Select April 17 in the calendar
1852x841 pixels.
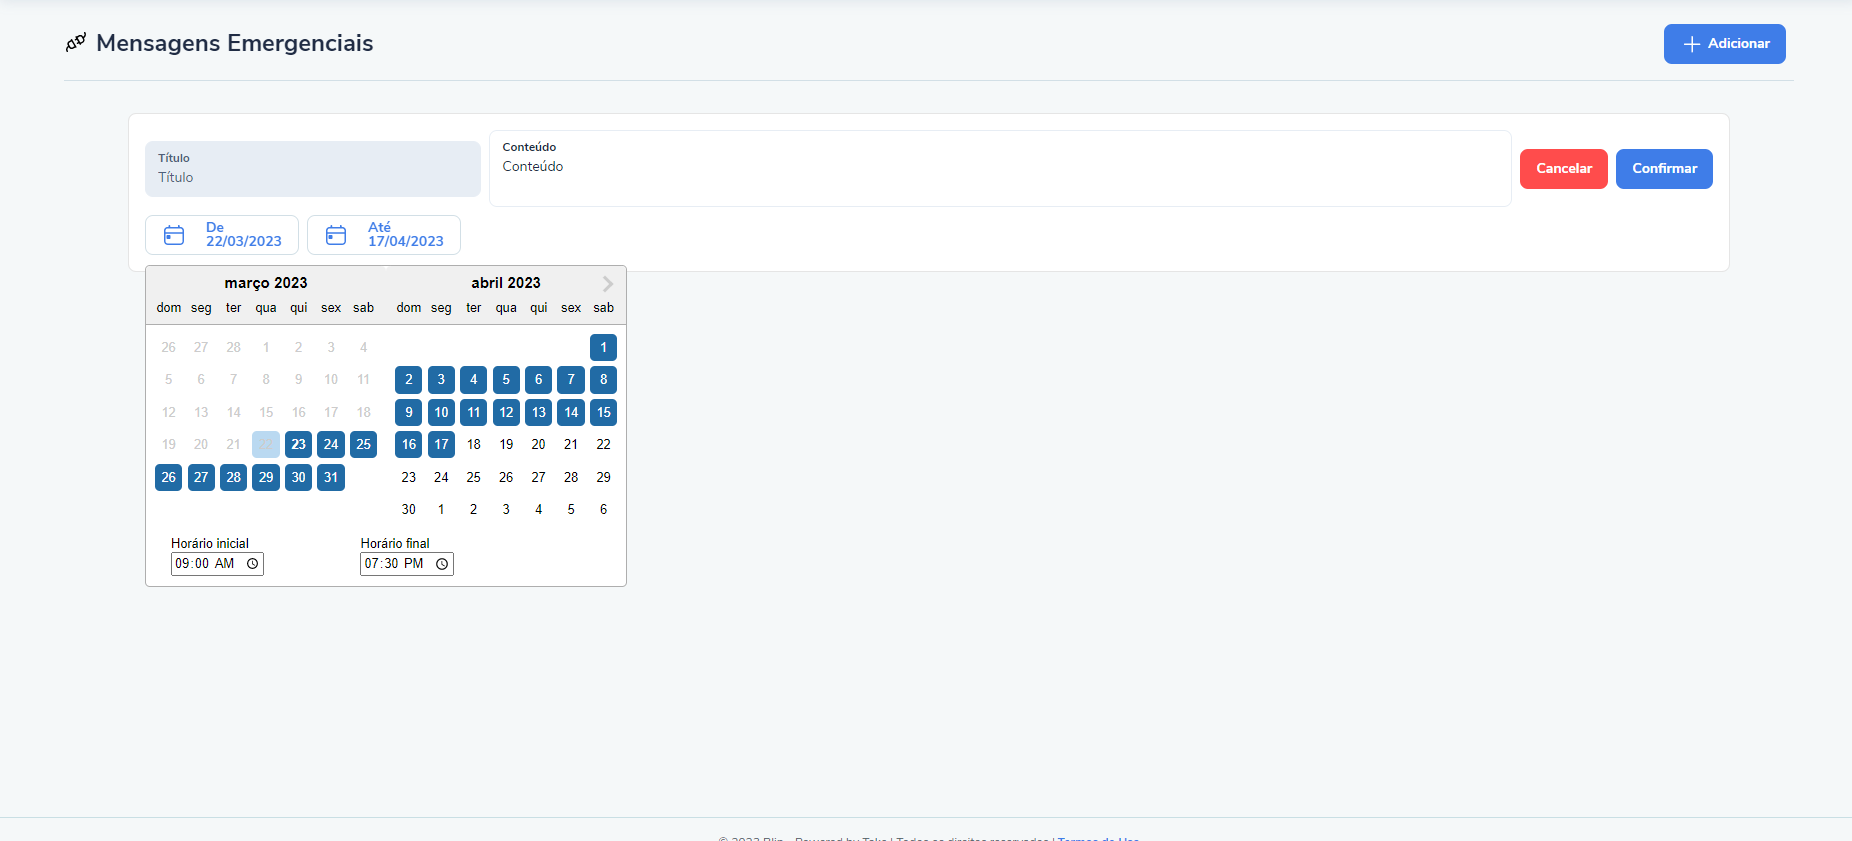click(441, 444)
